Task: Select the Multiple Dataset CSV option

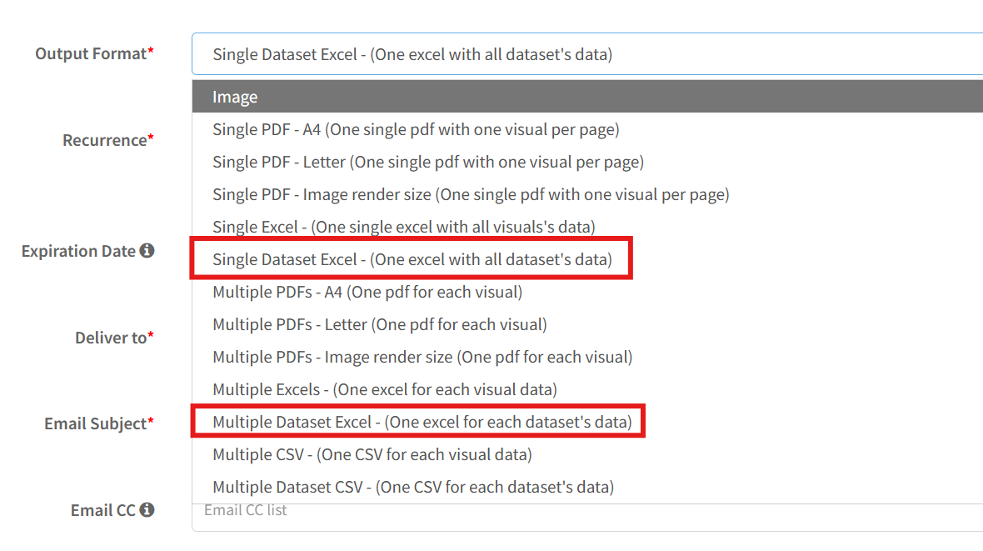Action: coord(412,487)
